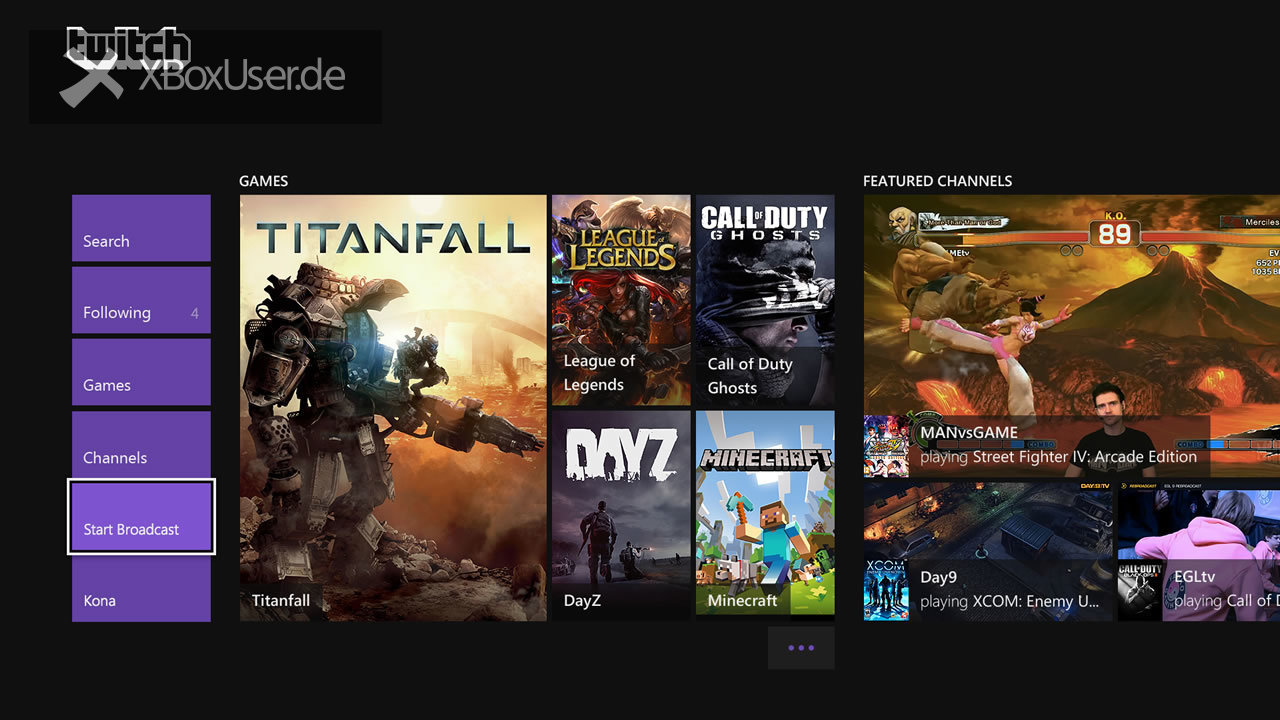Viewport: 1280px width, 720px height.
Task: Open the Kona profile tile
Action: pos(141,589)
